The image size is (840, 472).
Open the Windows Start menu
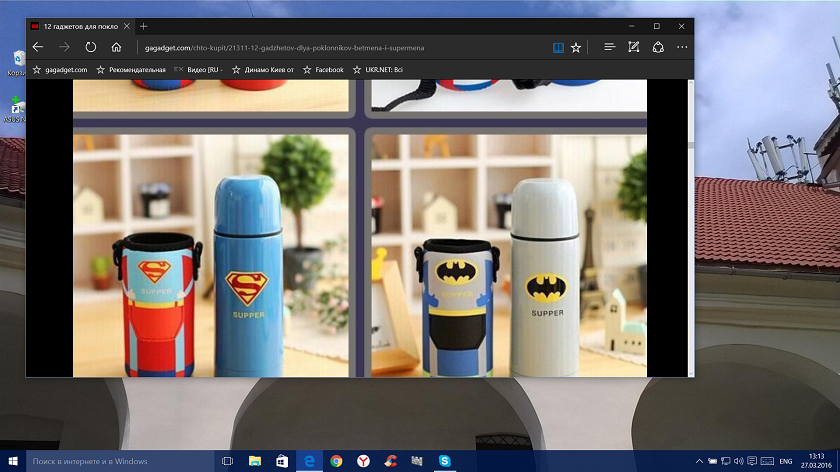[13, 461]
